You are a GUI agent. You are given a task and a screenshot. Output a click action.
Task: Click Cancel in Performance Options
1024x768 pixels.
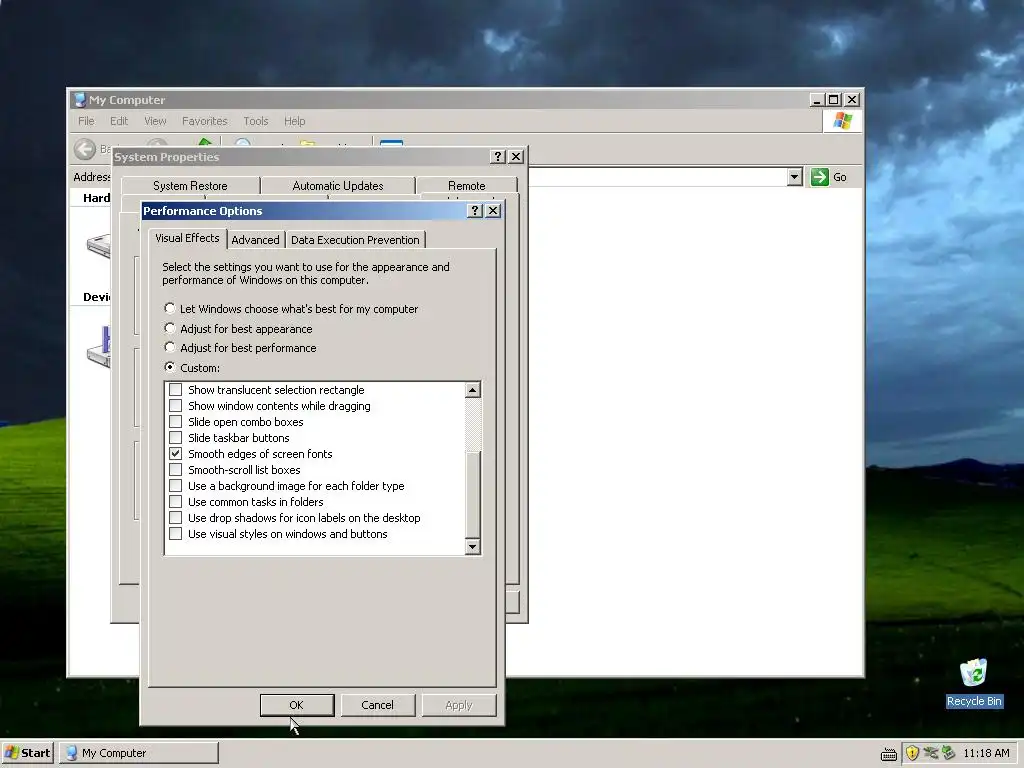coord(377,705)
